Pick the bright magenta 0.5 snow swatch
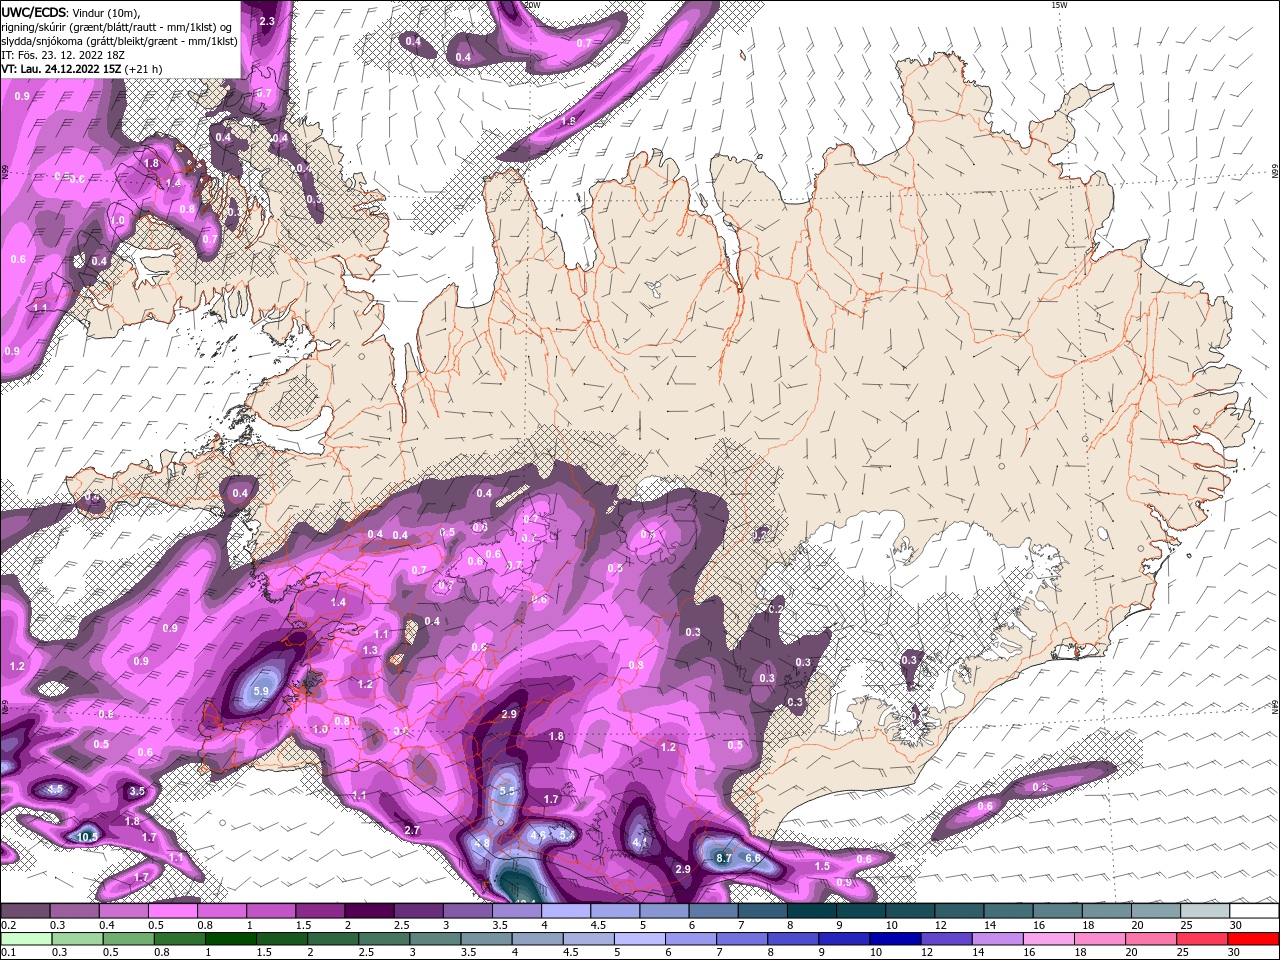This screenshot has height=960, width=1280. [172, 911]
